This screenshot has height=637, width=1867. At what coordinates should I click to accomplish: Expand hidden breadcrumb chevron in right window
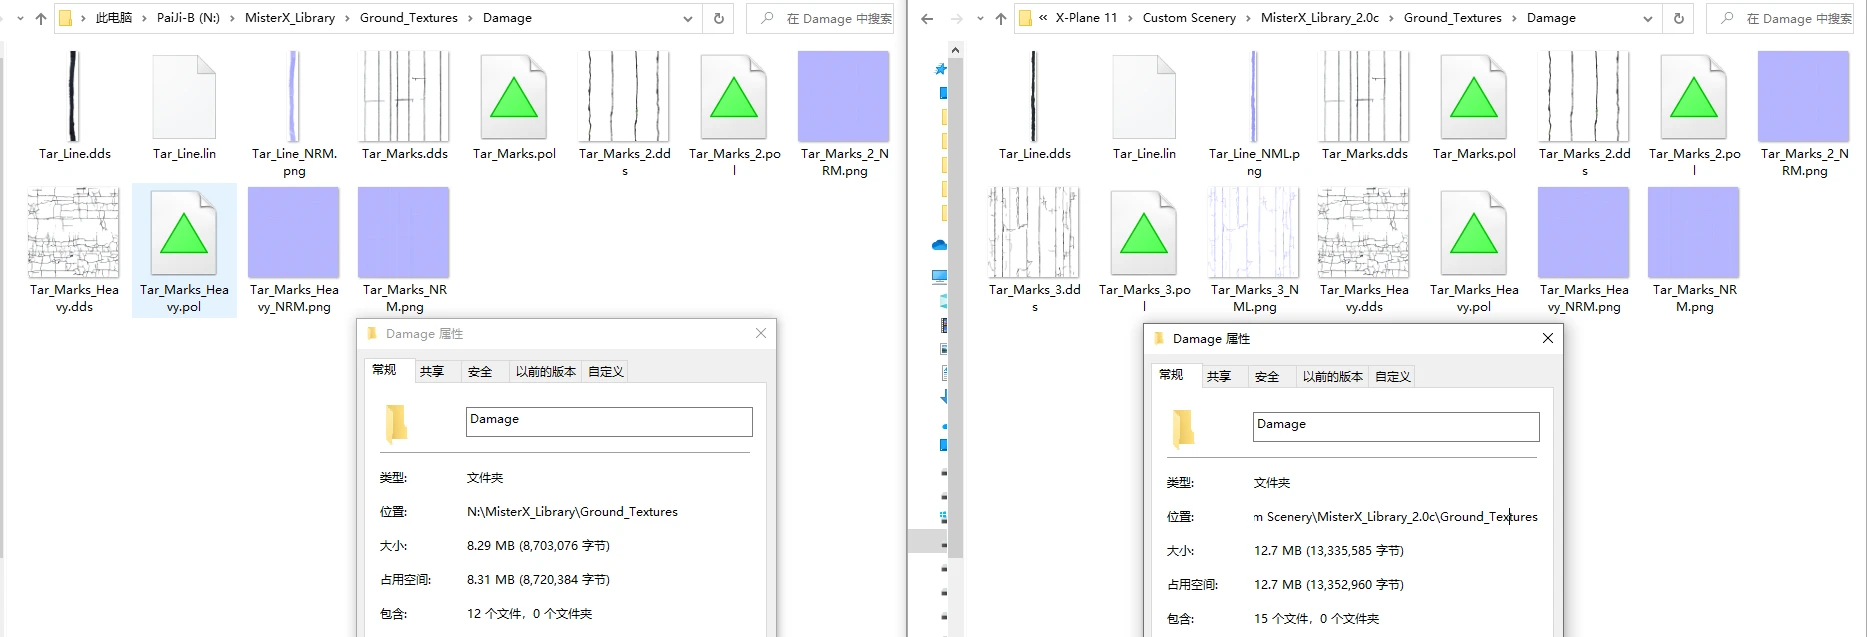click(x=1043, y=18)
